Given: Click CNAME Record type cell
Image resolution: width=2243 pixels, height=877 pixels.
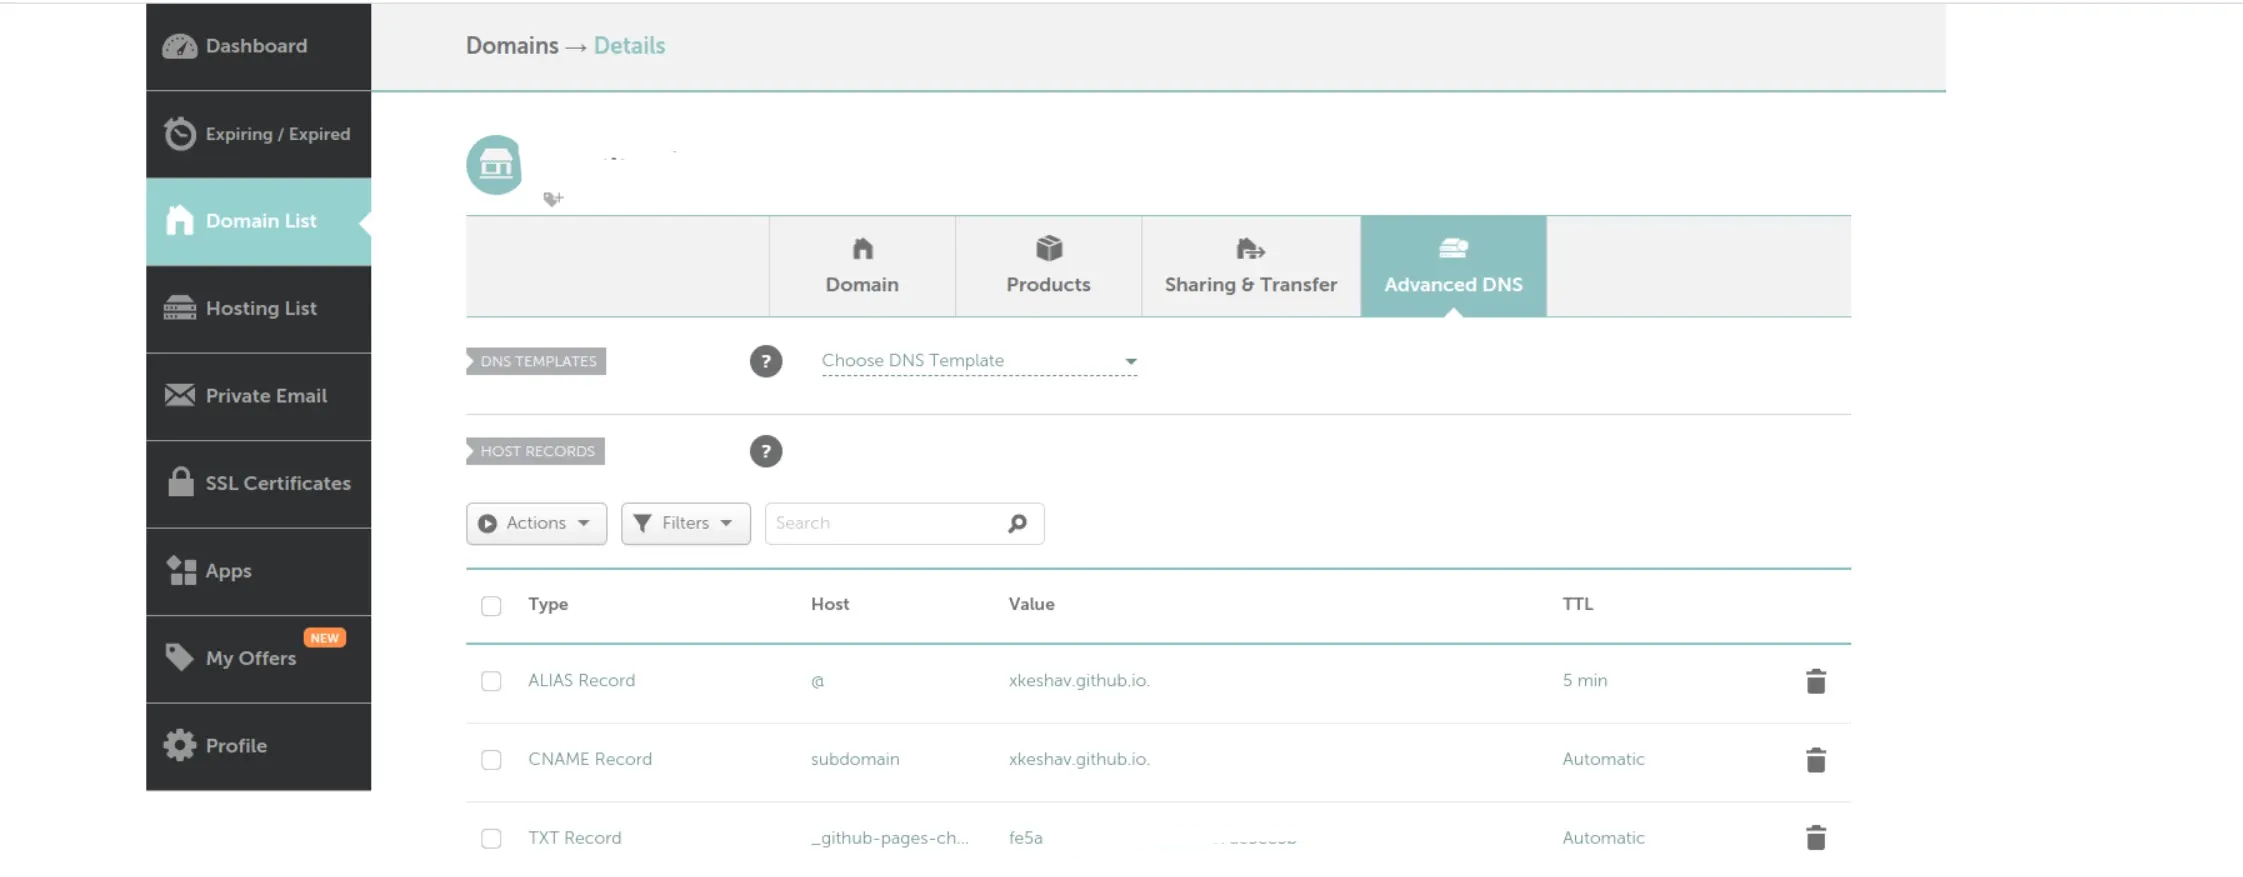Looking at the screenshot, I should click(590, 759).
